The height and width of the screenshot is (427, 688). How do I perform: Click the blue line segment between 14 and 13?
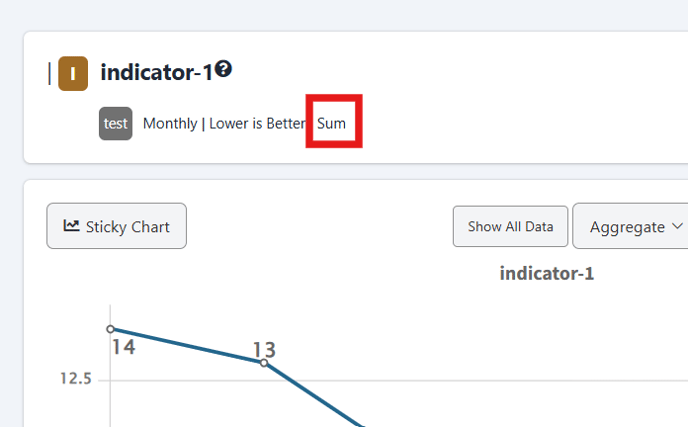(x=187, y=346)
